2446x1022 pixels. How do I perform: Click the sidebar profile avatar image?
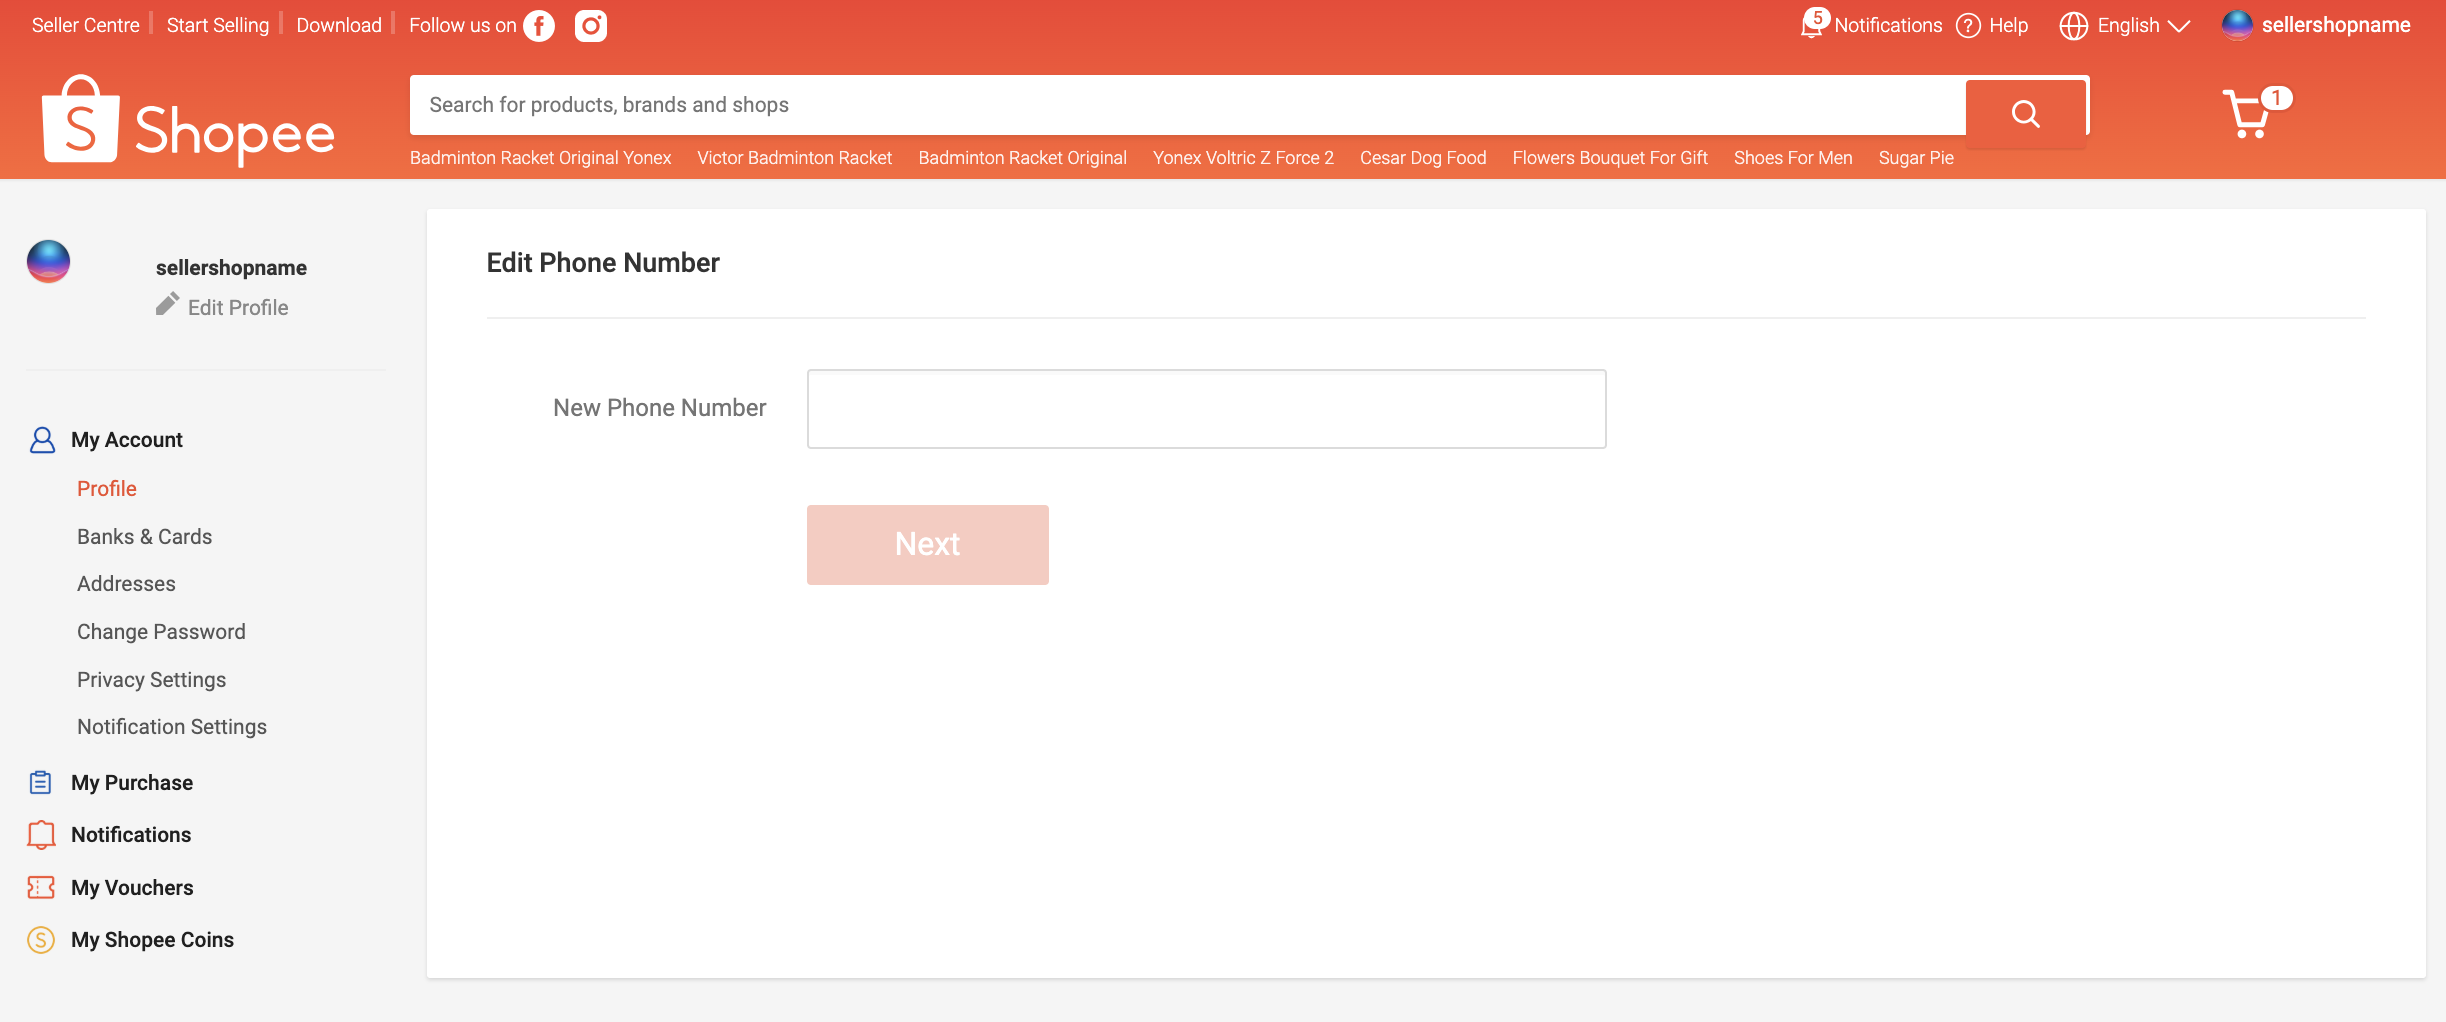point(49,262)
